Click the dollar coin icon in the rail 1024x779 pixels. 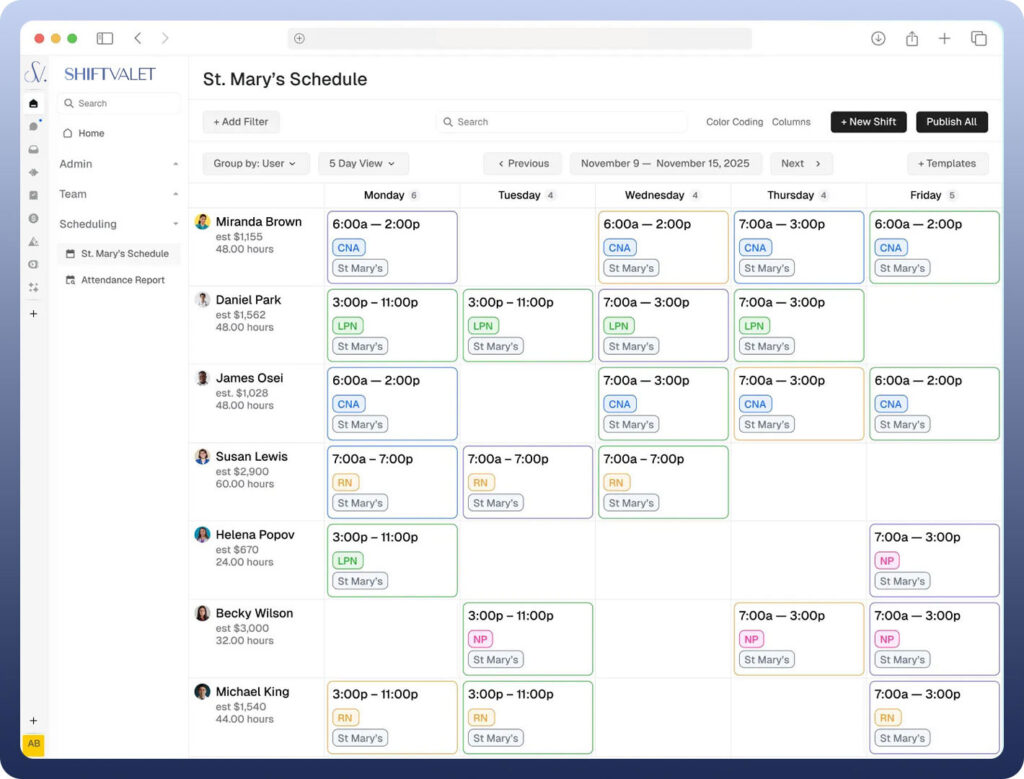(x=34, y=218)
